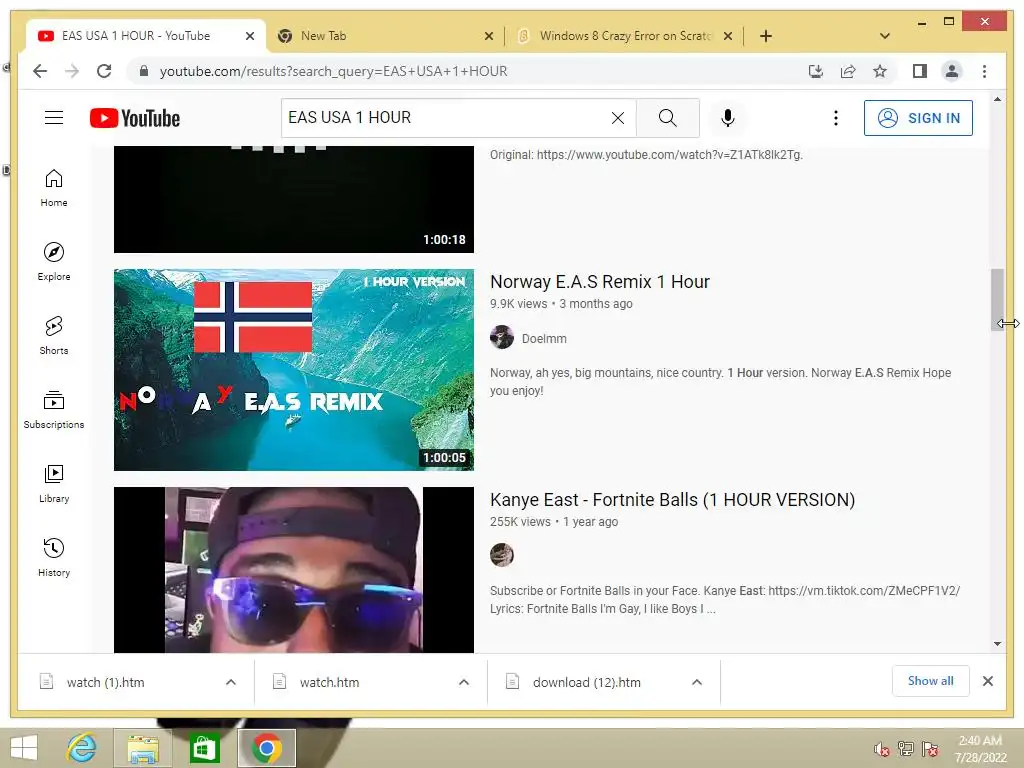The width and height of the screenshot is (1024, 768).
Task: Click the muted volume tray icon
Action: (x=882, y=749)
